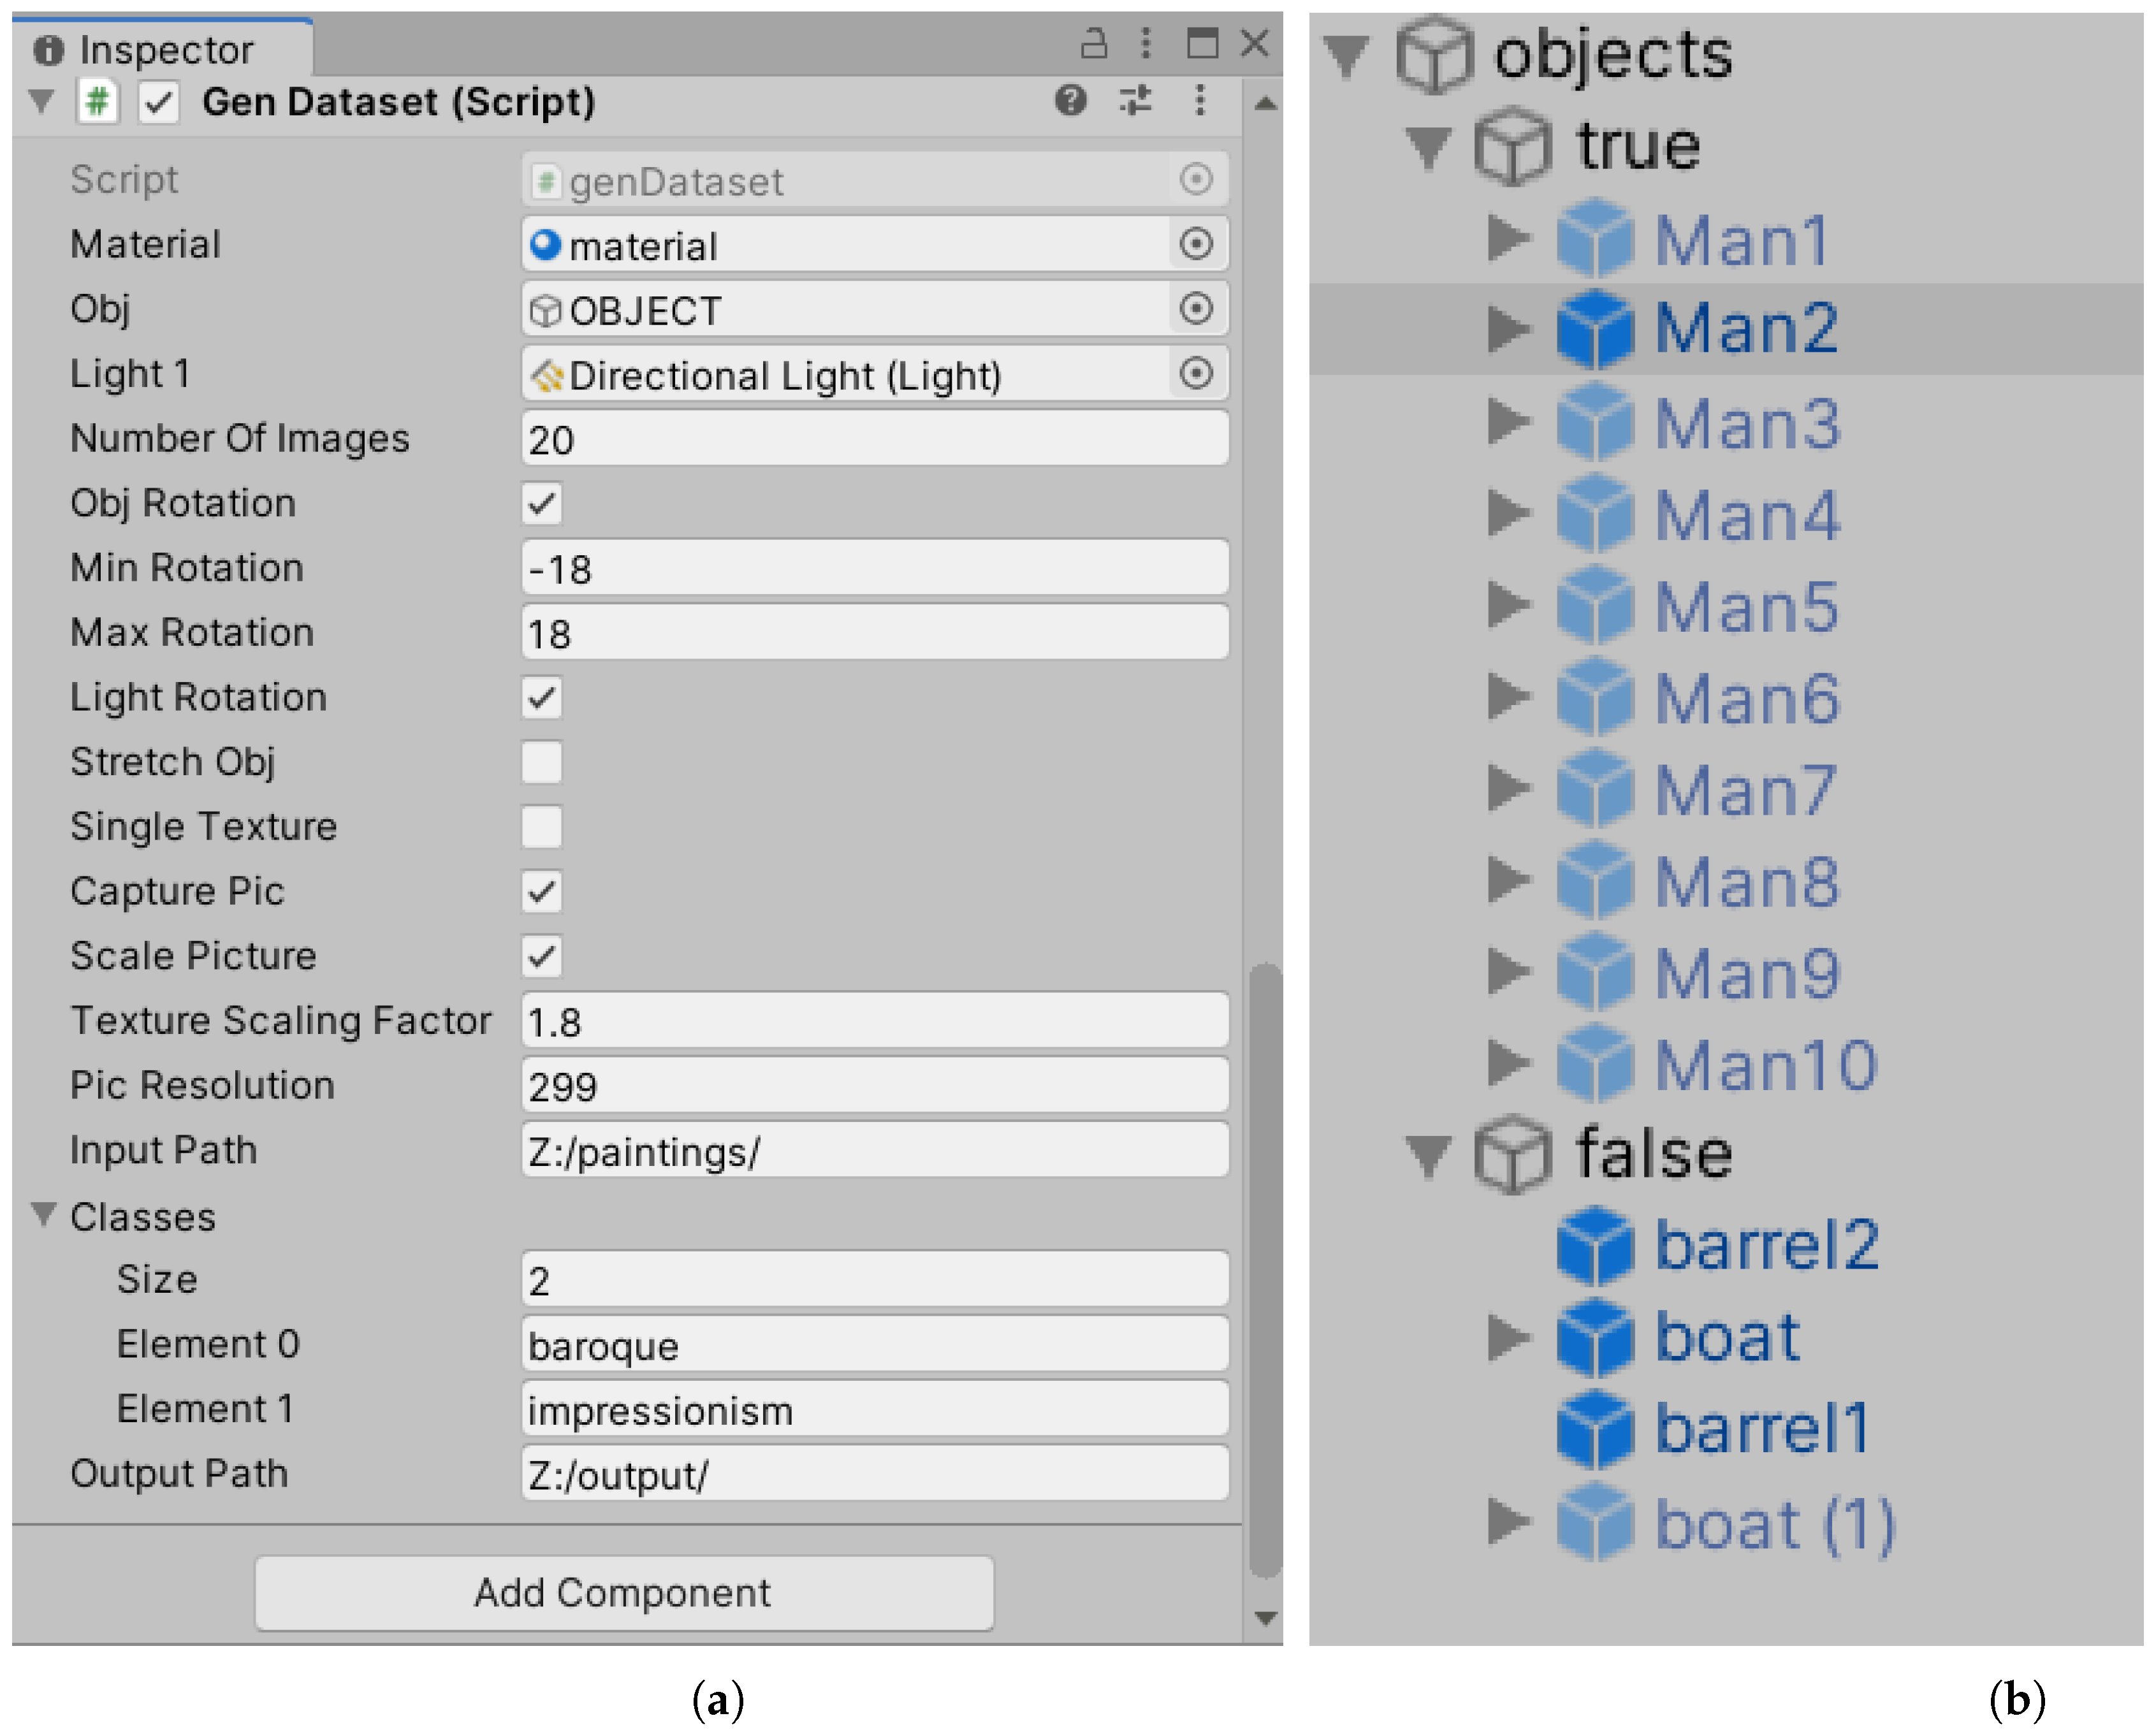The image size is (2156, 1732).
Task: Expand the Man2 hierarchy item
Action: tap(1507, 329)
